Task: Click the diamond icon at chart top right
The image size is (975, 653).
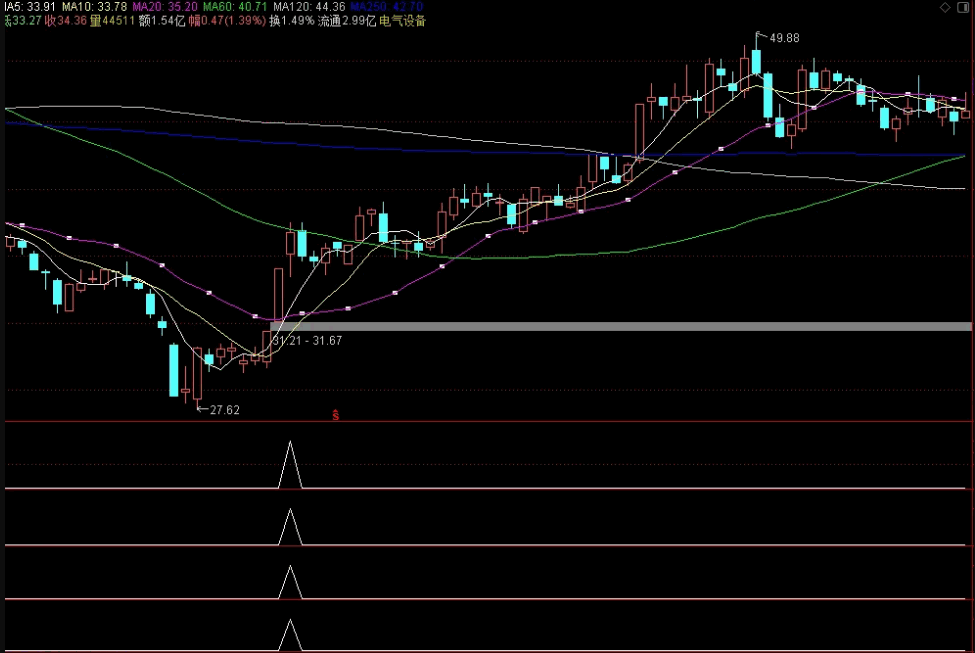Action: coord(945,7)
